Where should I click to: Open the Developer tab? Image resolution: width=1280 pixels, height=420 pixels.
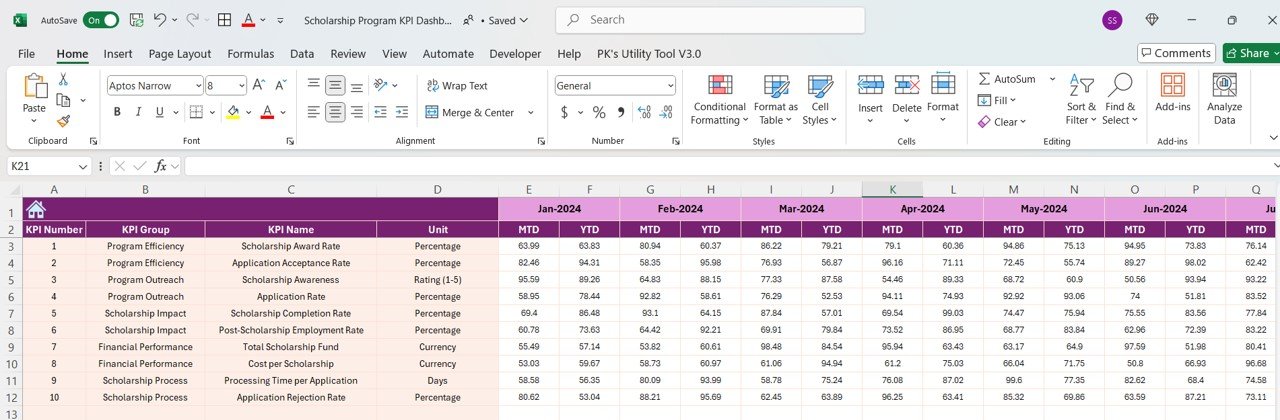515,54
